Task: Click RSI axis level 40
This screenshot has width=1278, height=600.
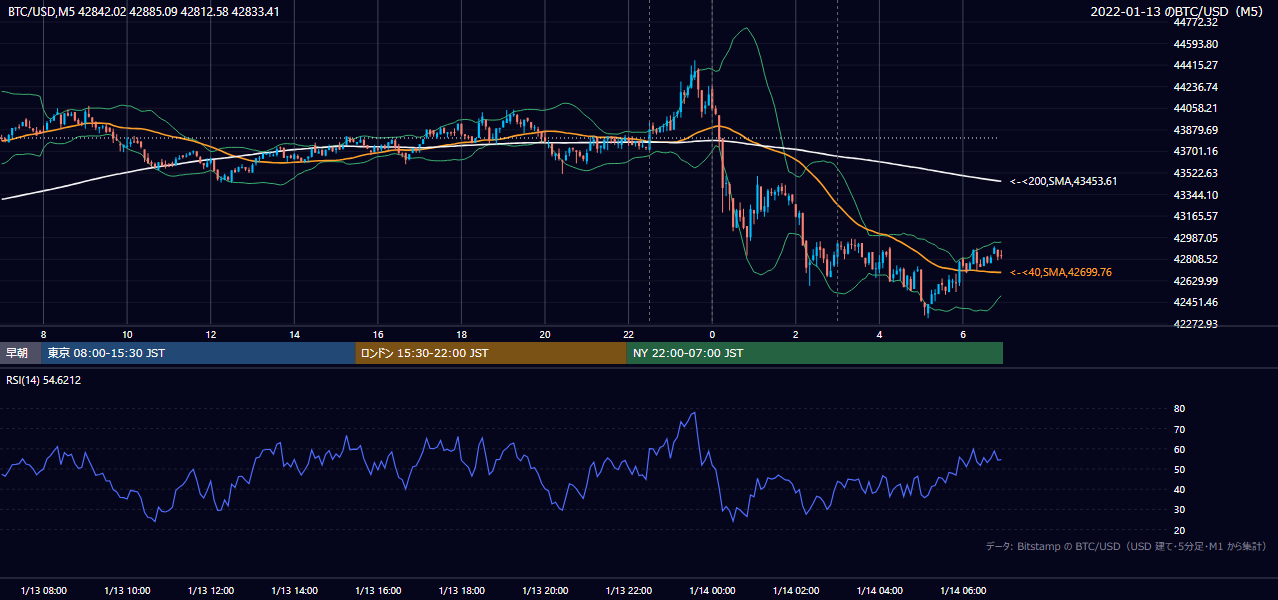Action: click(x=1179, y=489)
